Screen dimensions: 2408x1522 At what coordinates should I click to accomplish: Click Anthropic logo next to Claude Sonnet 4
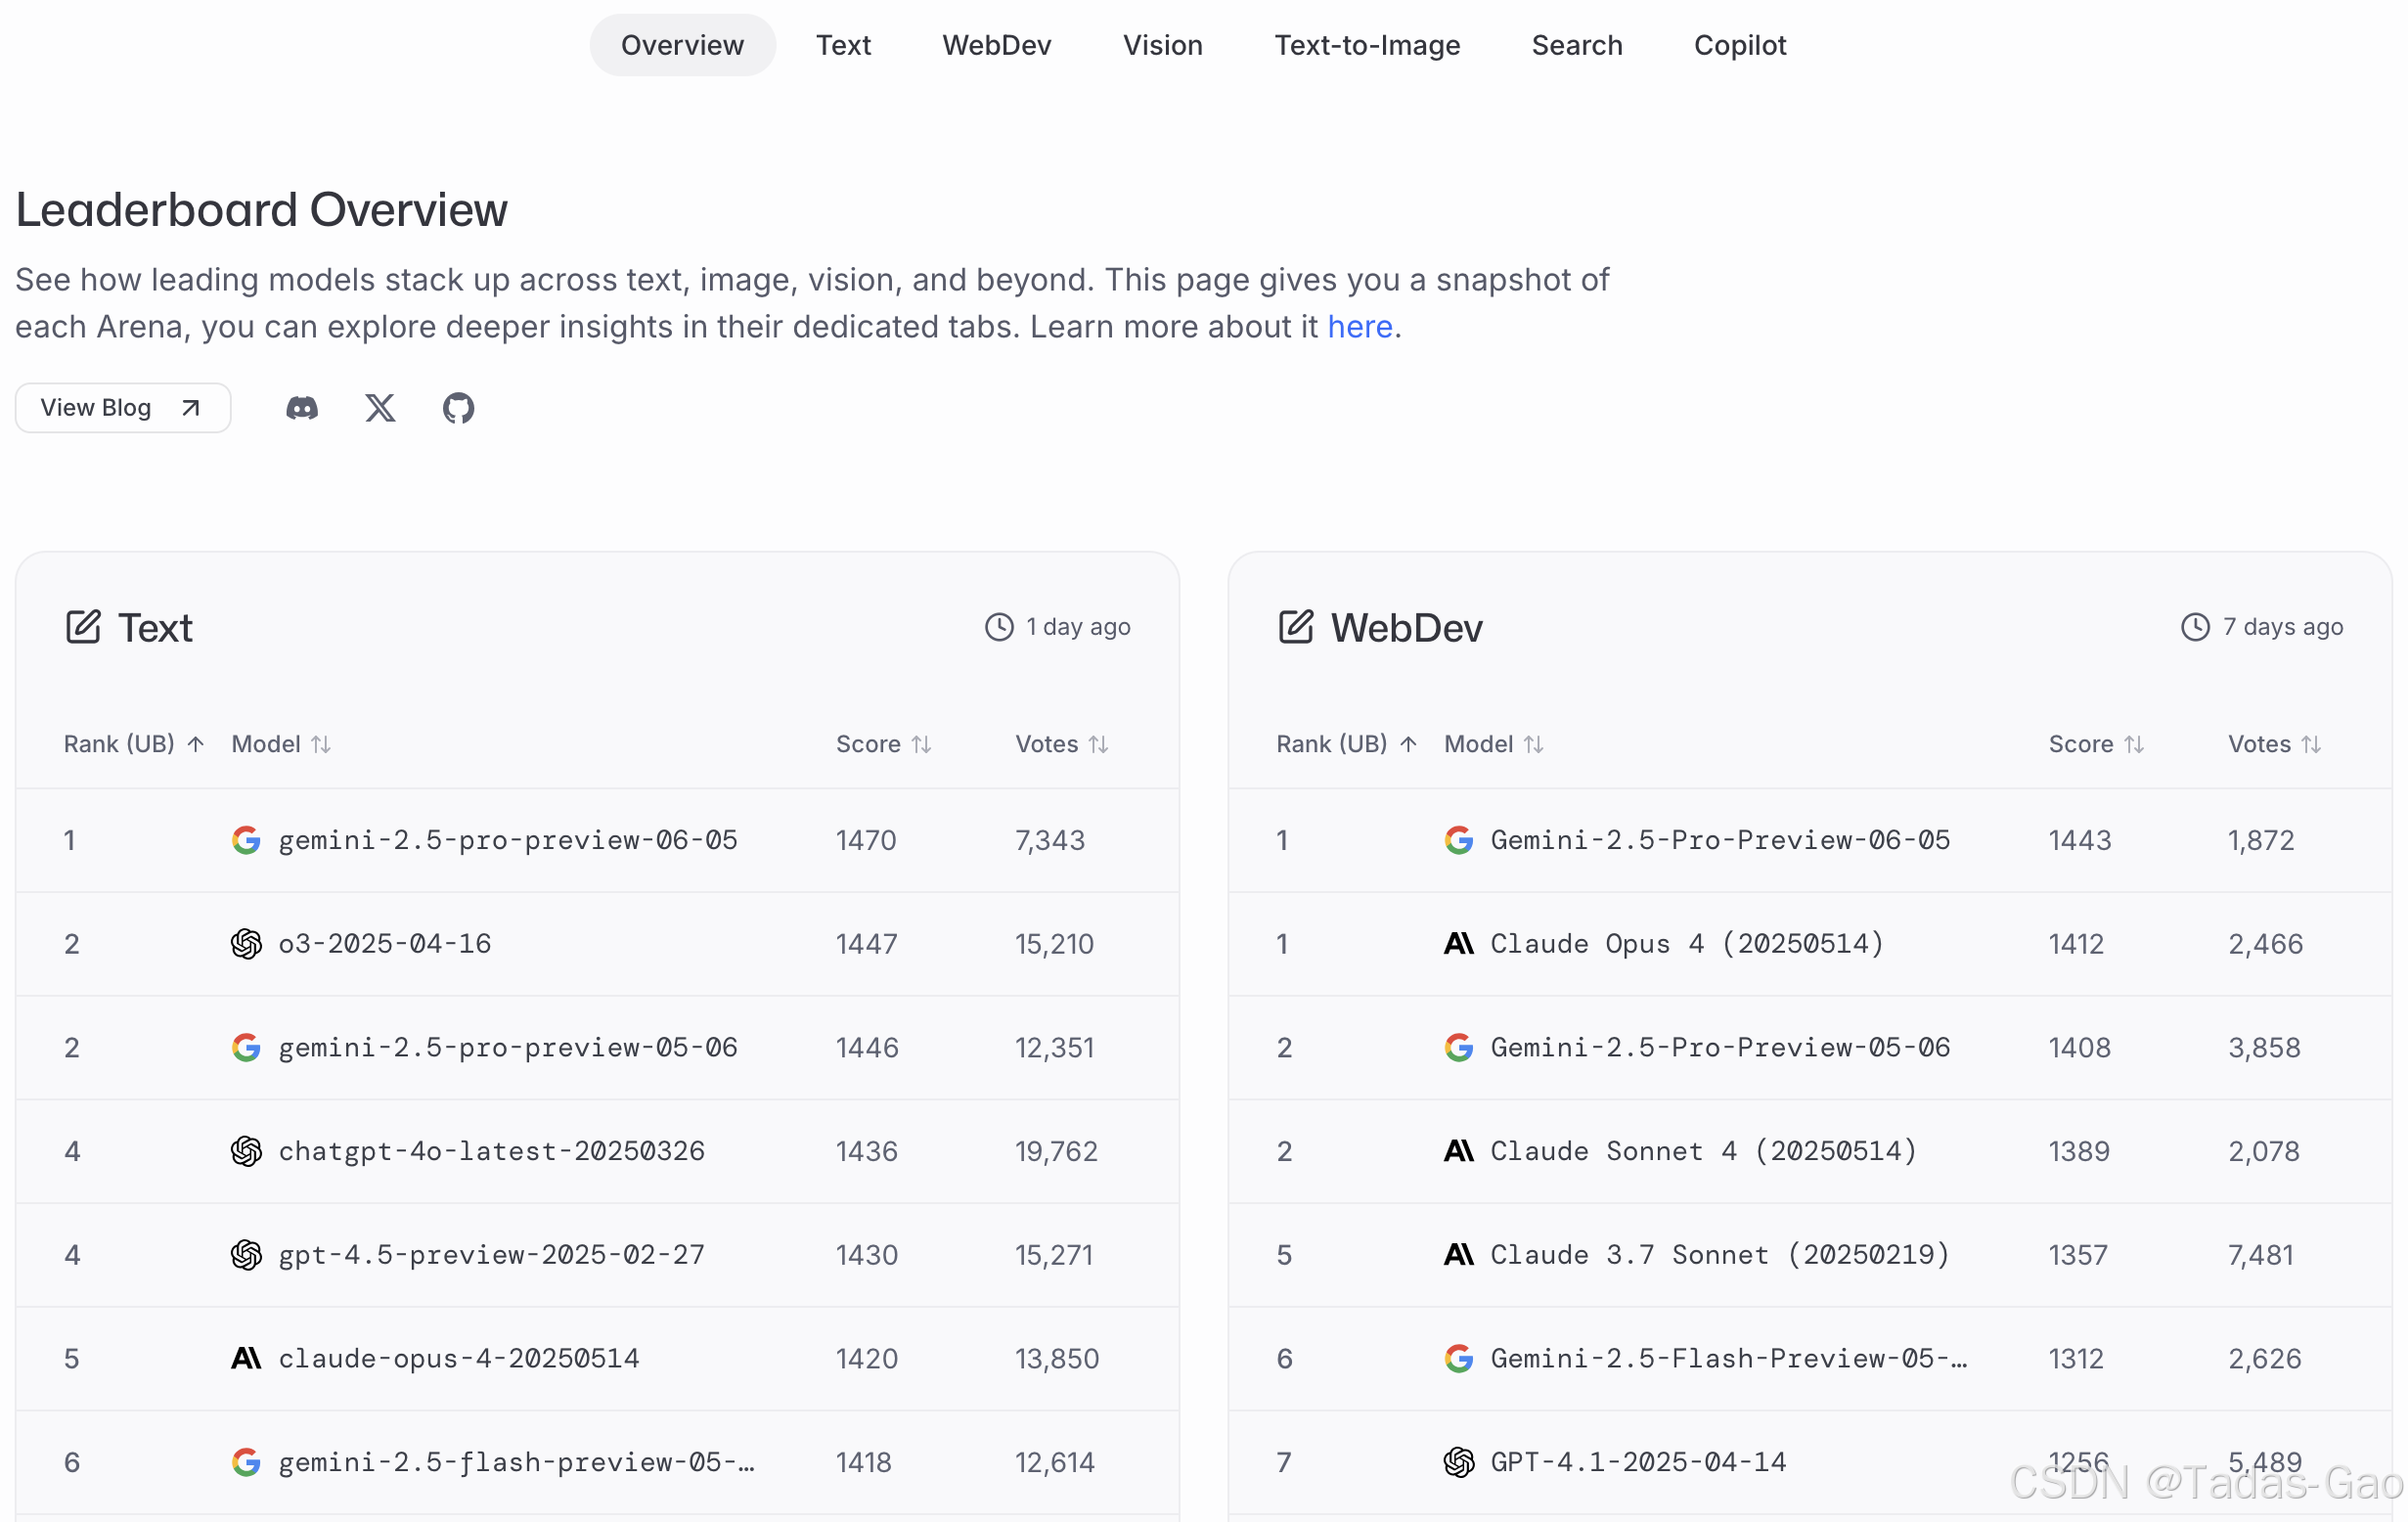pos(1459,1151)
